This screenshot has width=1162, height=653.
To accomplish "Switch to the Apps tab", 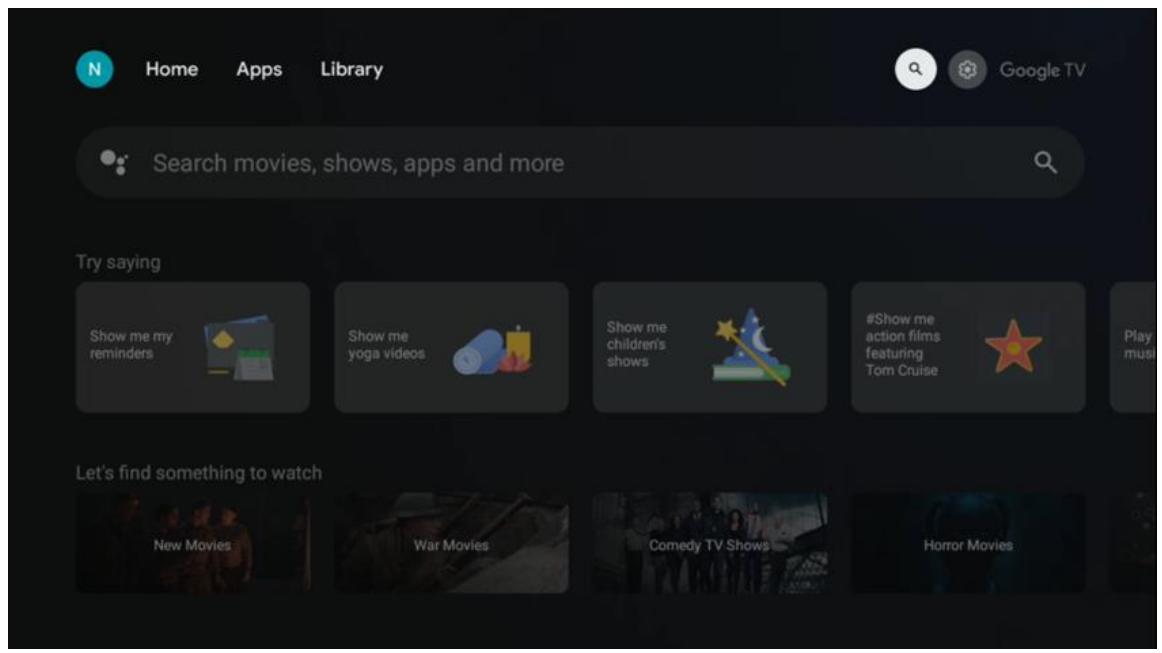I will (x=259, y=70).
